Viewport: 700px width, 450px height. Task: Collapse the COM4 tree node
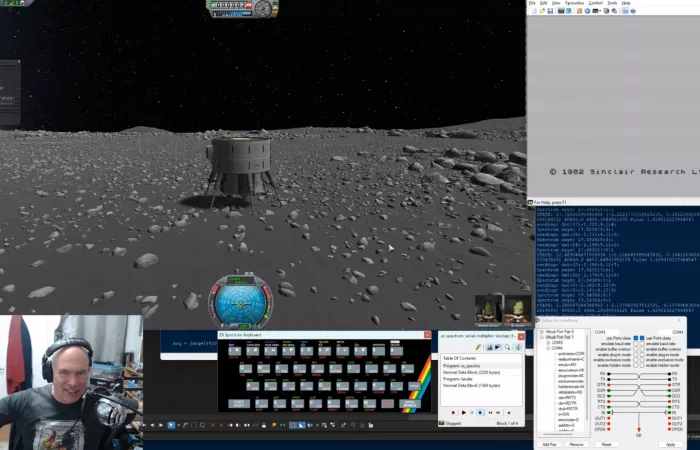coord(548,348)
